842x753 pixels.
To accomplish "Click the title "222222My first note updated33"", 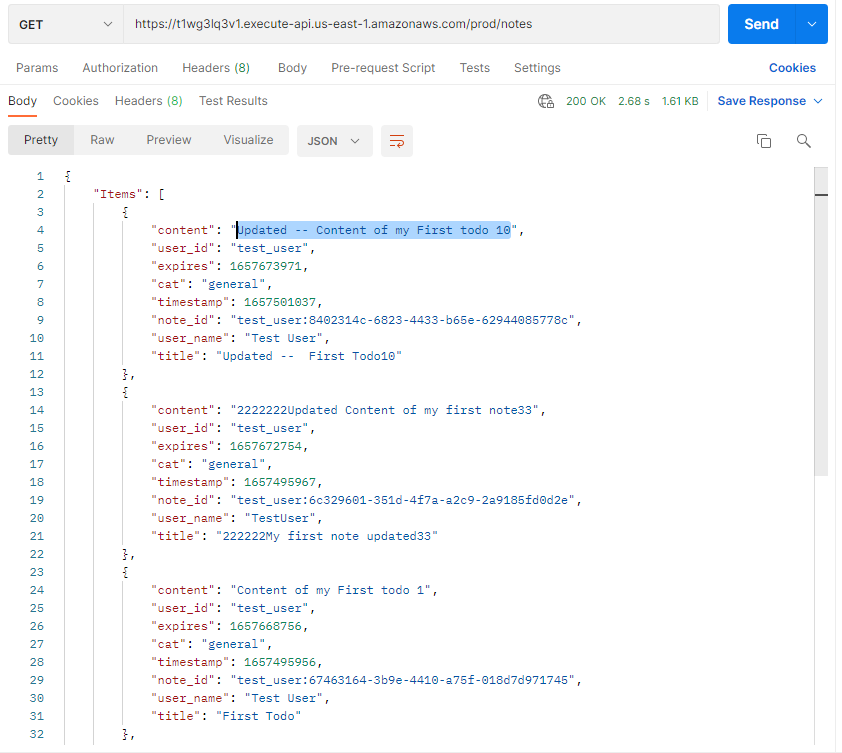I will click(x=326, y=536).
